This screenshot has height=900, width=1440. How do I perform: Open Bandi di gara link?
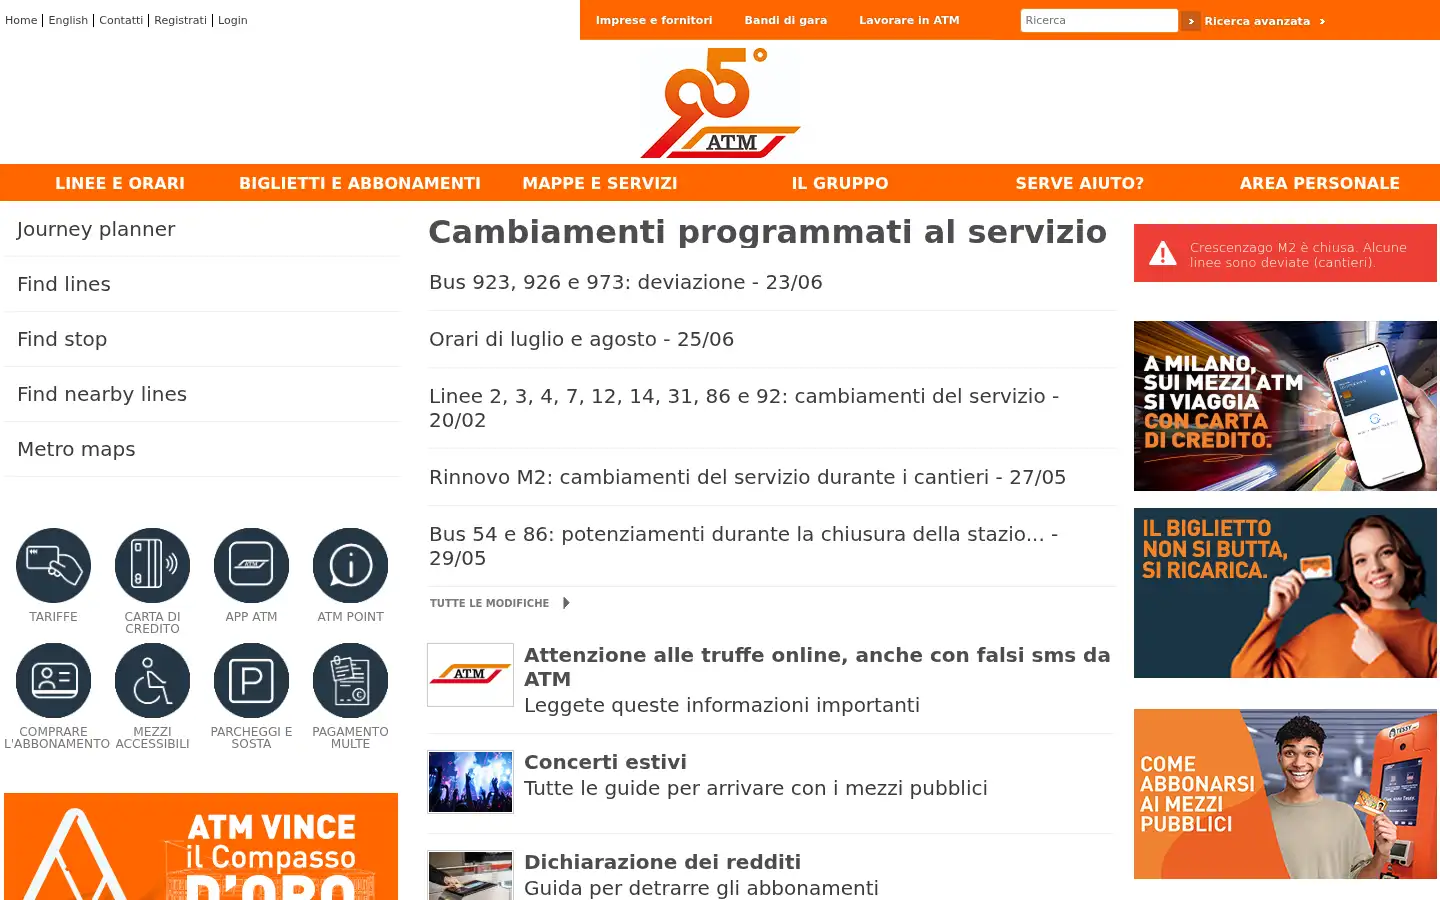tap(786, 20)
